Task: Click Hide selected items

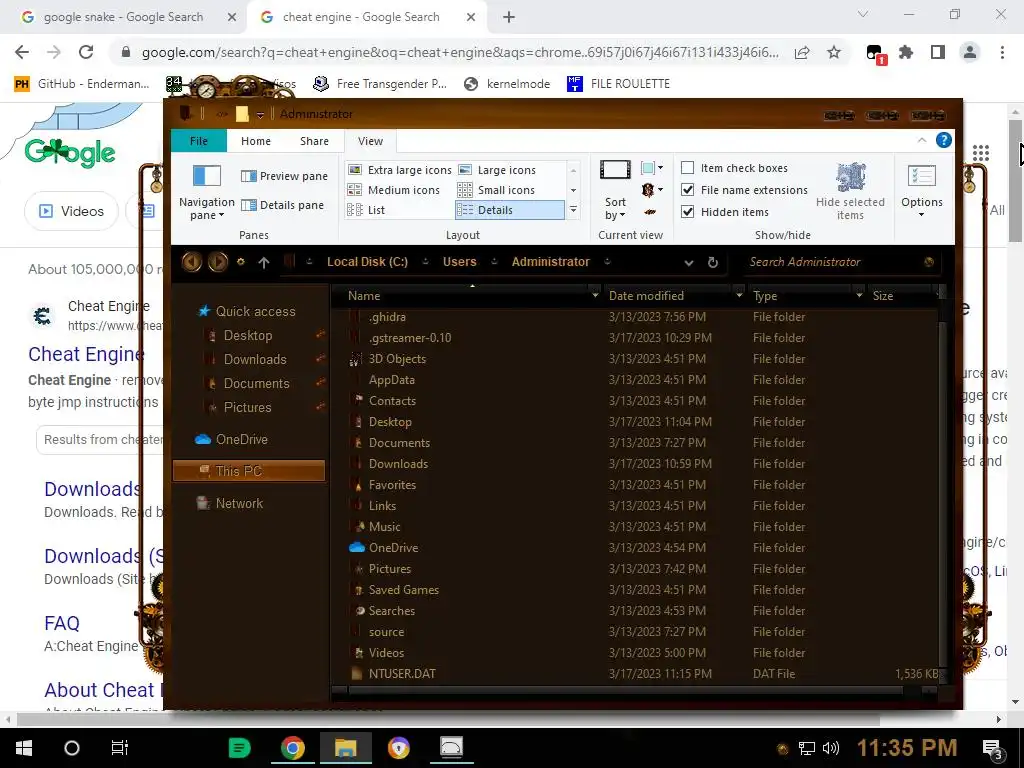Action: pos(850,192)
